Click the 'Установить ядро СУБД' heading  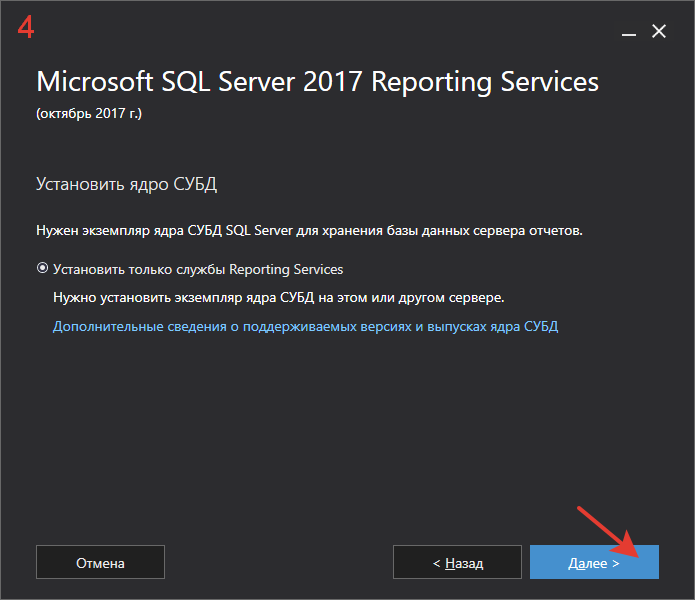(126, 184)
